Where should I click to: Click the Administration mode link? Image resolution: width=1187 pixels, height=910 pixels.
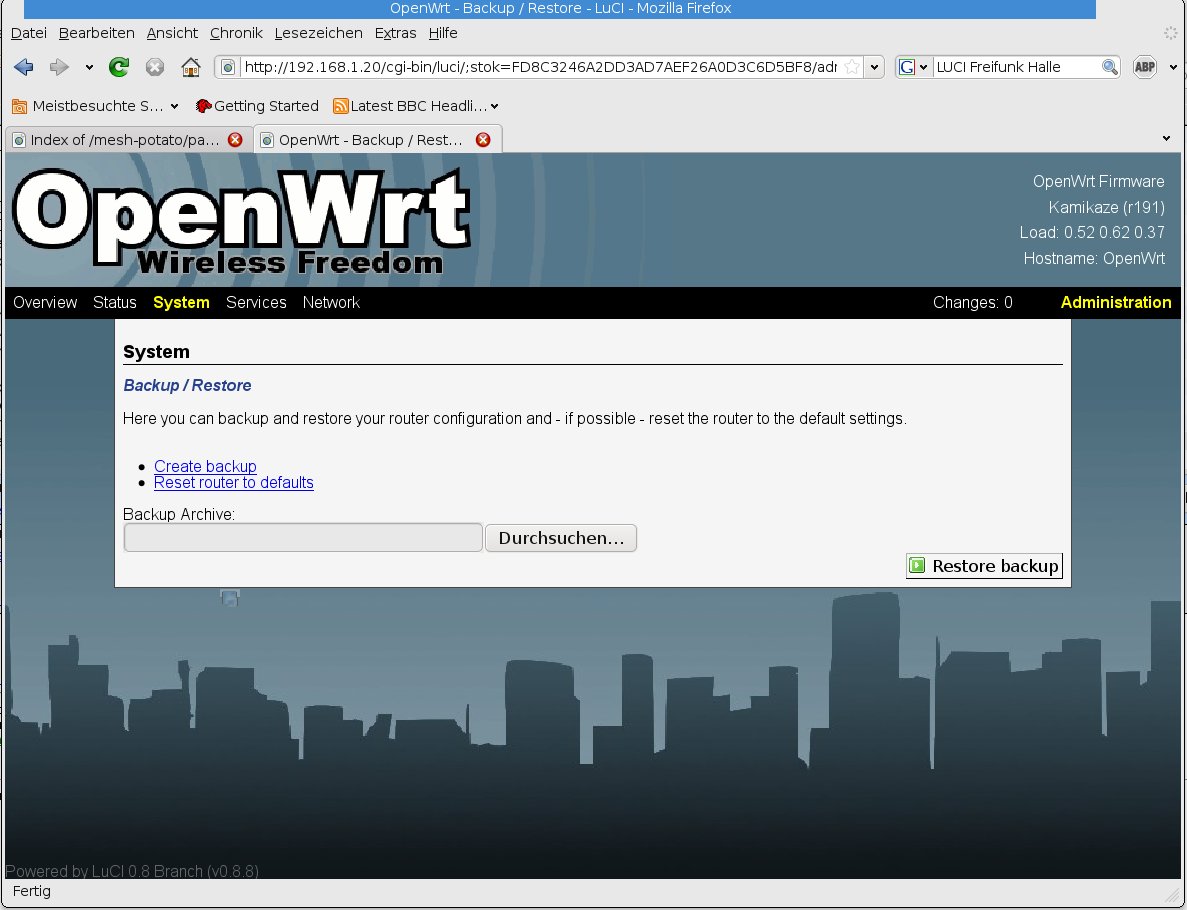(1116, 303)
